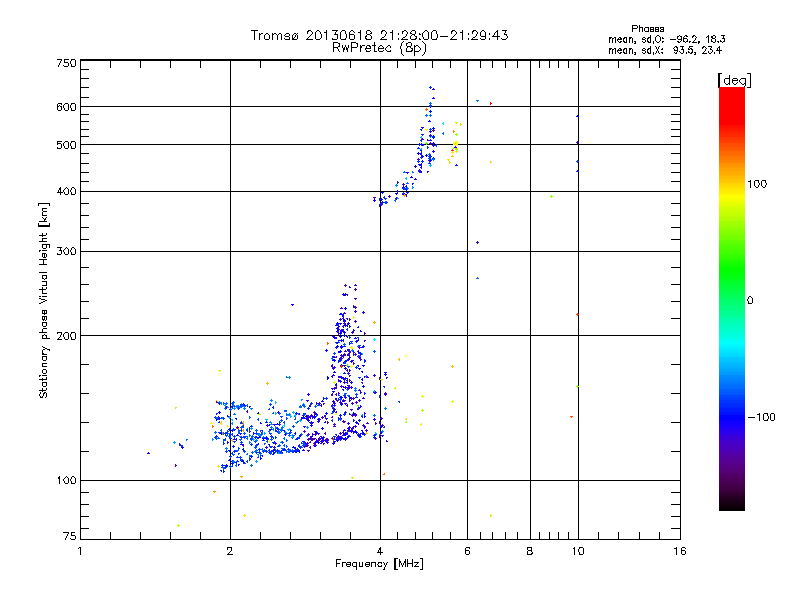The image size is (800, 600).
Task: Click the '[deg]' colorbar unit label
Action: click(734, 81)
